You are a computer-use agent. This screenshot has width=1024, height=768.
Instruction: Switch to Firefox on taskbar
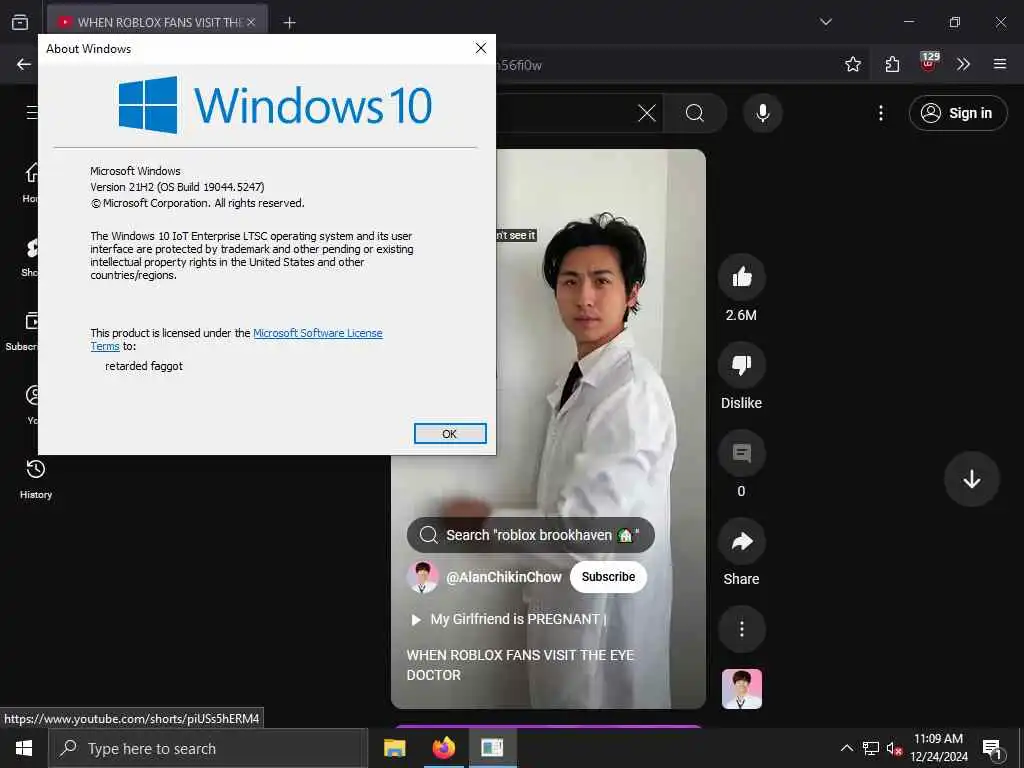pos(443,748)
